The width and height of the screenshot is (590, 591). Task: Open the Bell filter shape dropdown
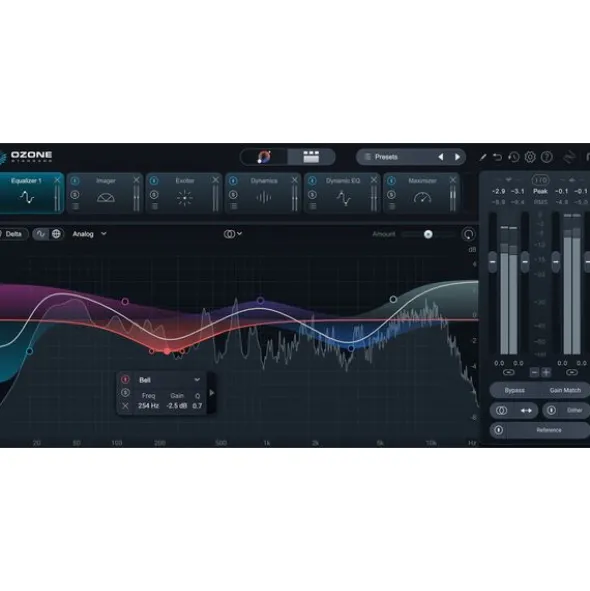coord(169,380)
